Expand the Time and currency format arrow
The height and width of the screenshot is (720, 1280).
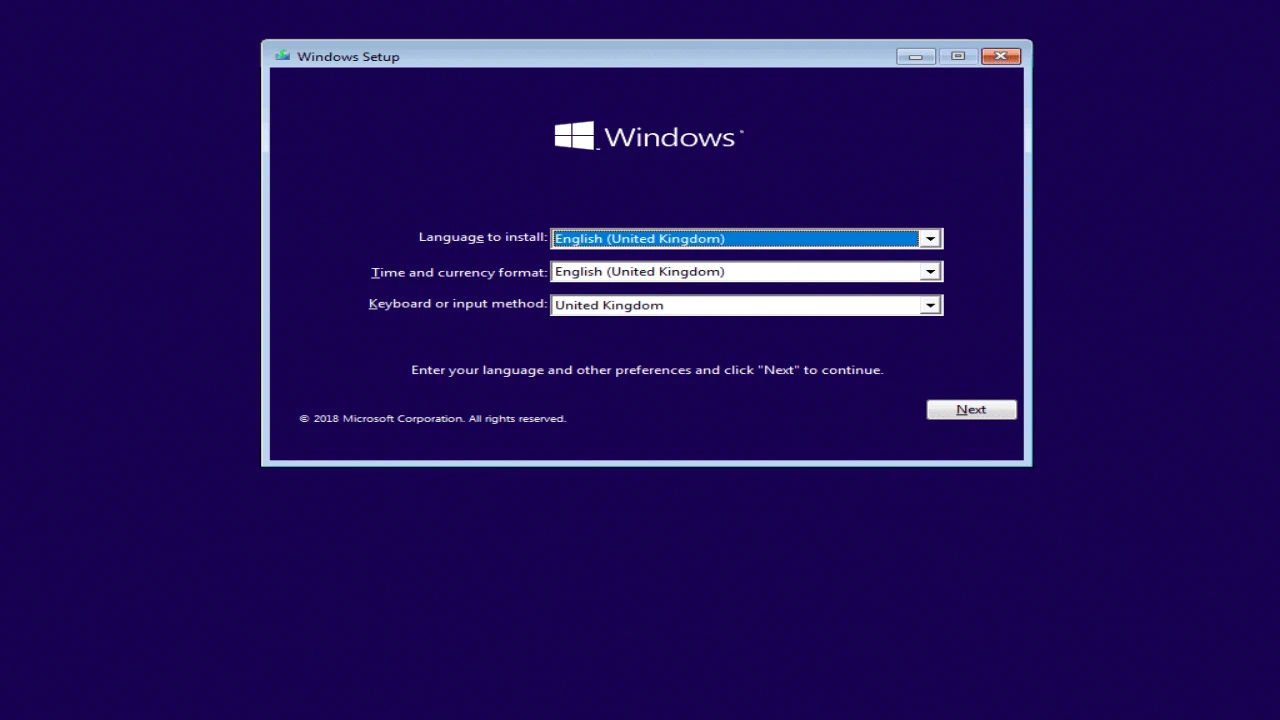pyautogui.click(x=930, y=272)
